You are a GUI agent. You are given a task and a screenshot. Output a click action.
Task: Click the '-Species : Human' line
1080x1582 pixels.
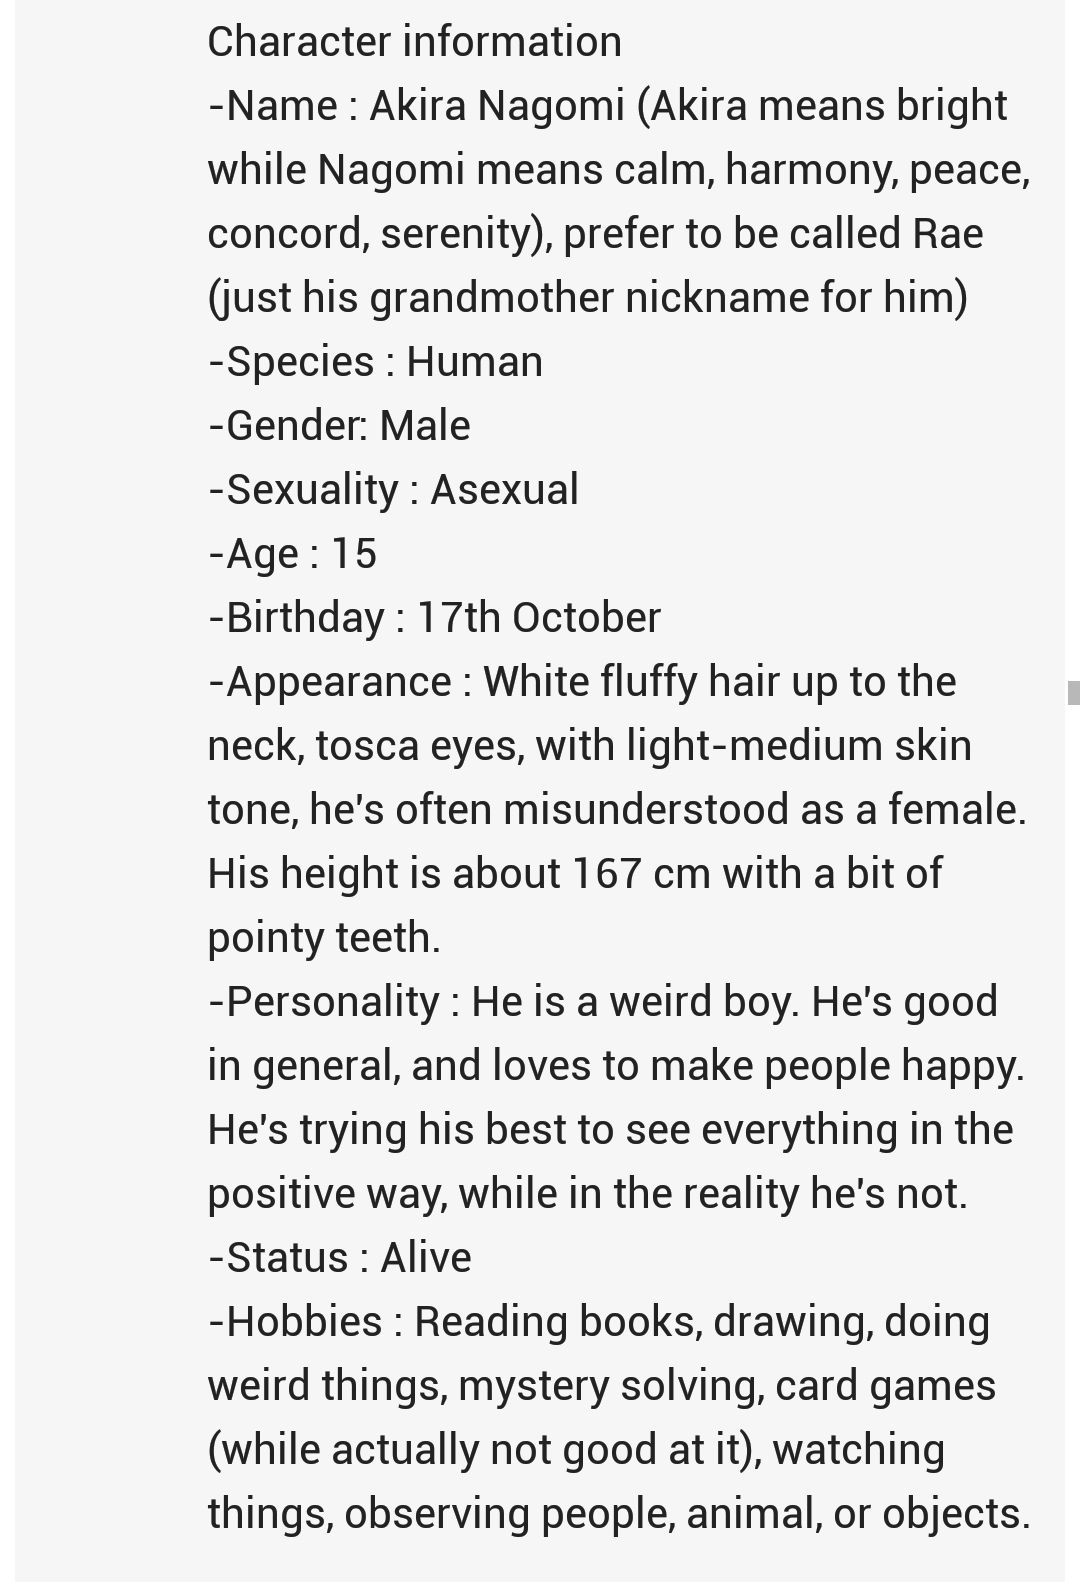pyautogui.click(x=375, y=361)
